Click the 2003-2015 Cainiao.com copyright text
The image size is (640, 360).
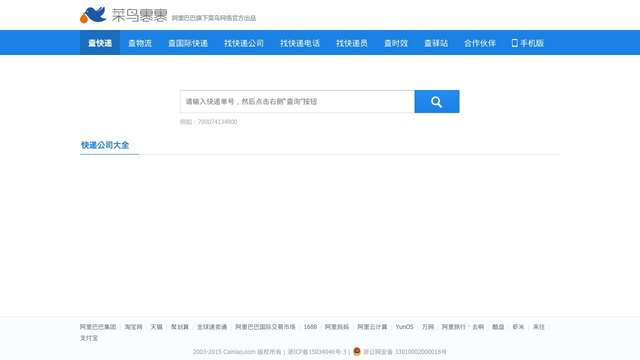pyautogui.click(x=237, y=352)
